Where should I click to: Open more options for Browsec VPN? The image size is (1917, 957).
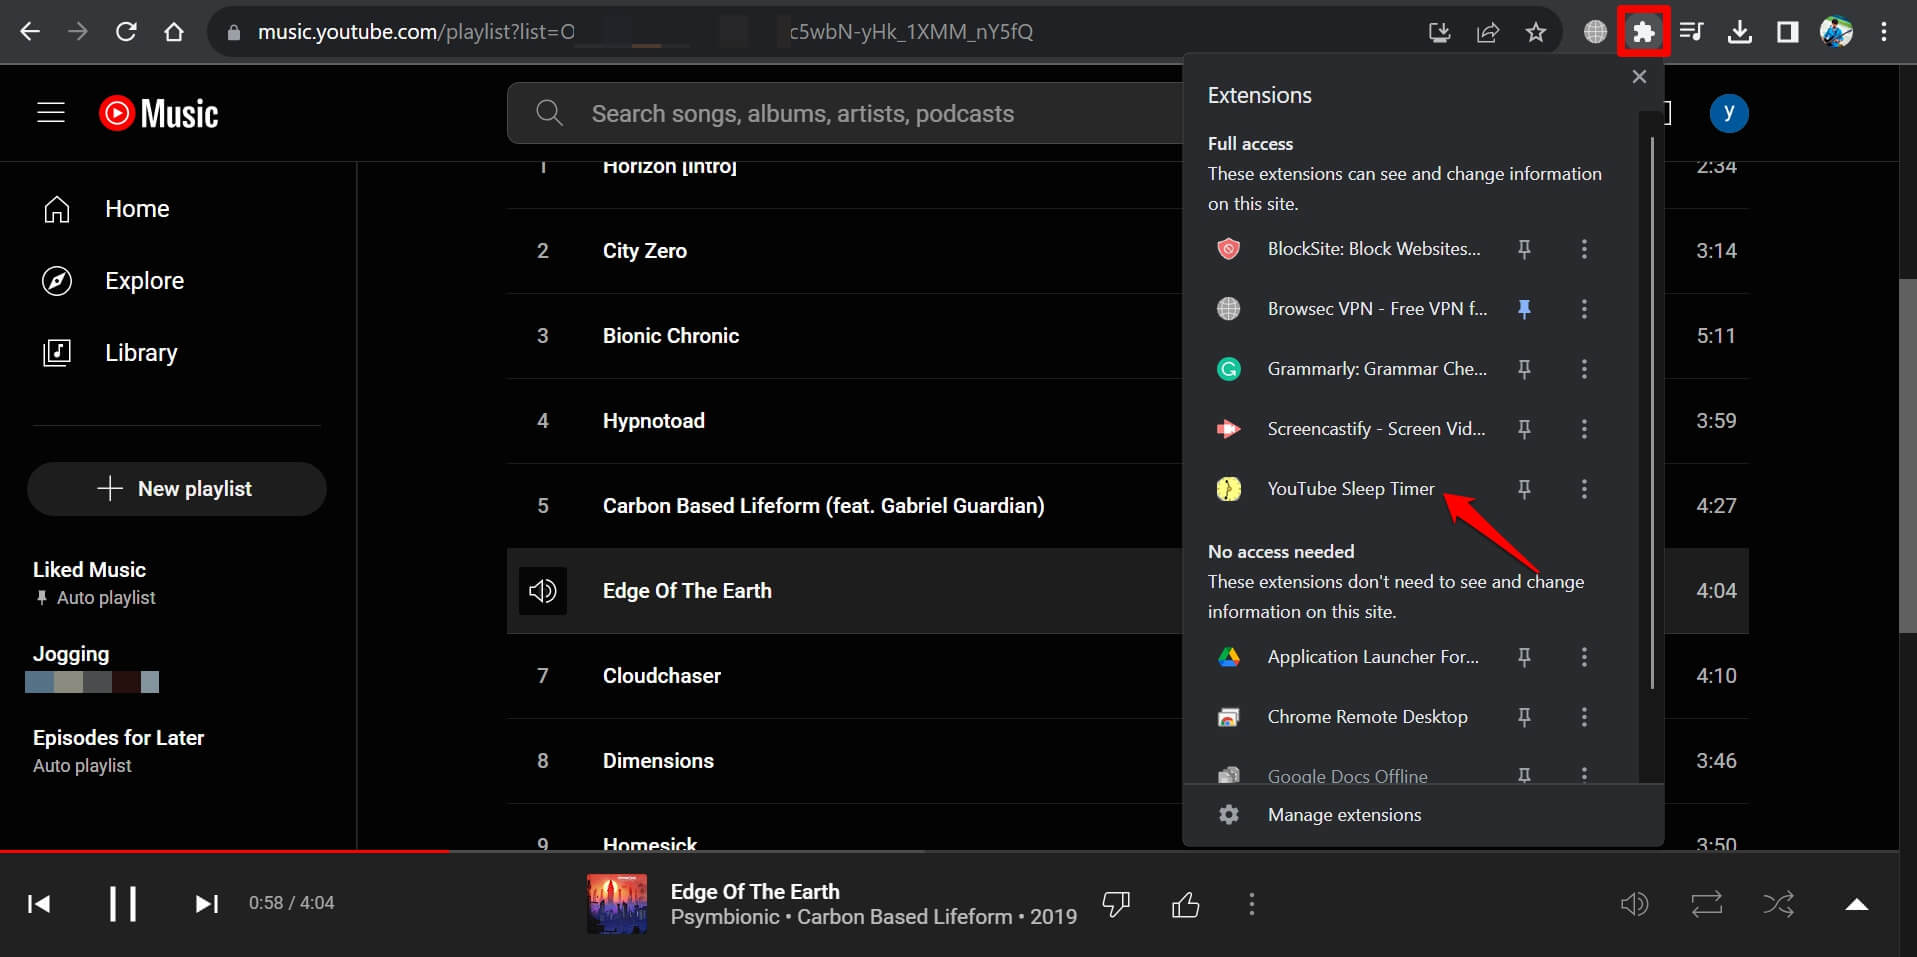click(1584, 309)
